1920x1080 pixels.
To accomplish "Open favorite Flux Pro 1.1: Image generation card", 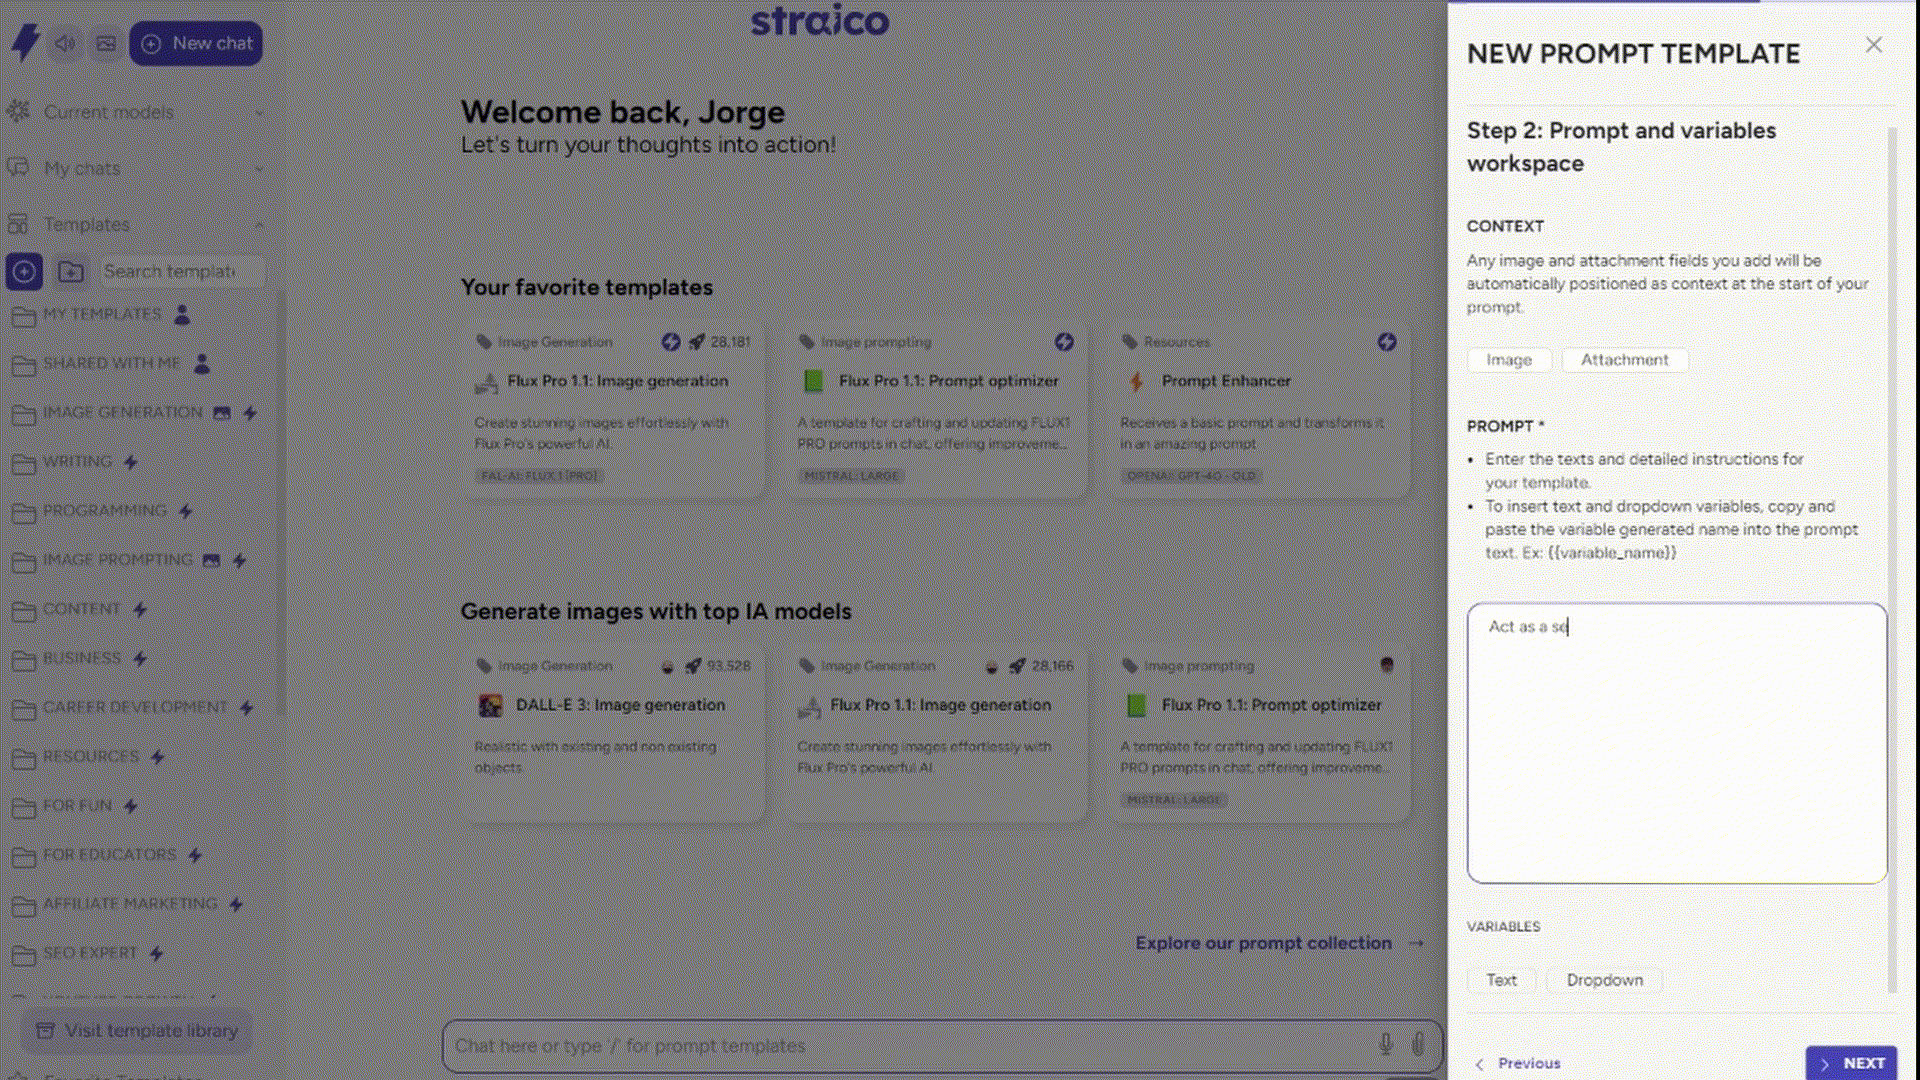I will tap(613, 409).
